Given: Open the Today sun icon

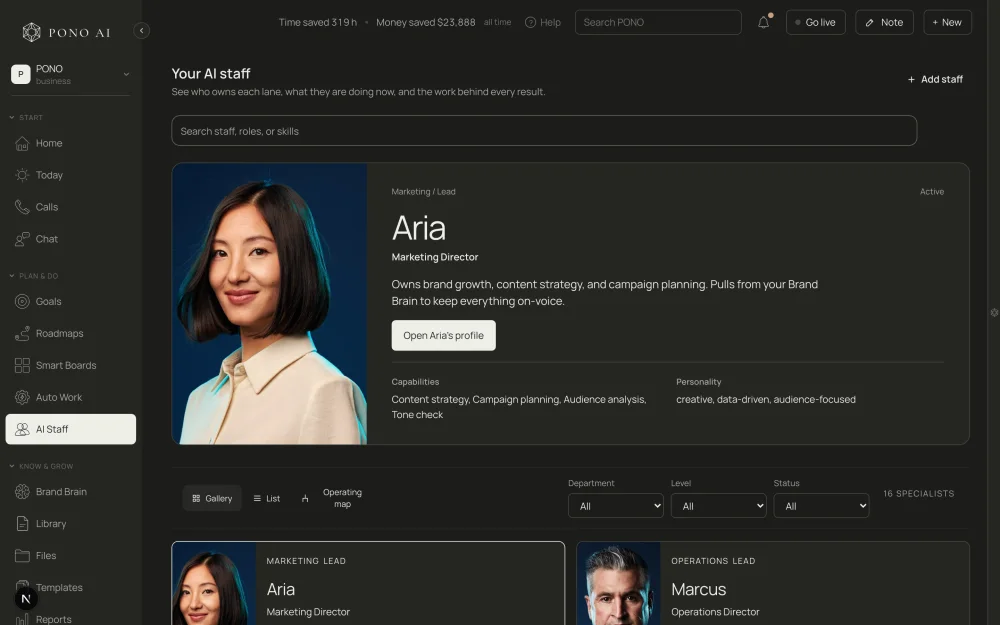Looking at the screenshot, I should [22, 175].
